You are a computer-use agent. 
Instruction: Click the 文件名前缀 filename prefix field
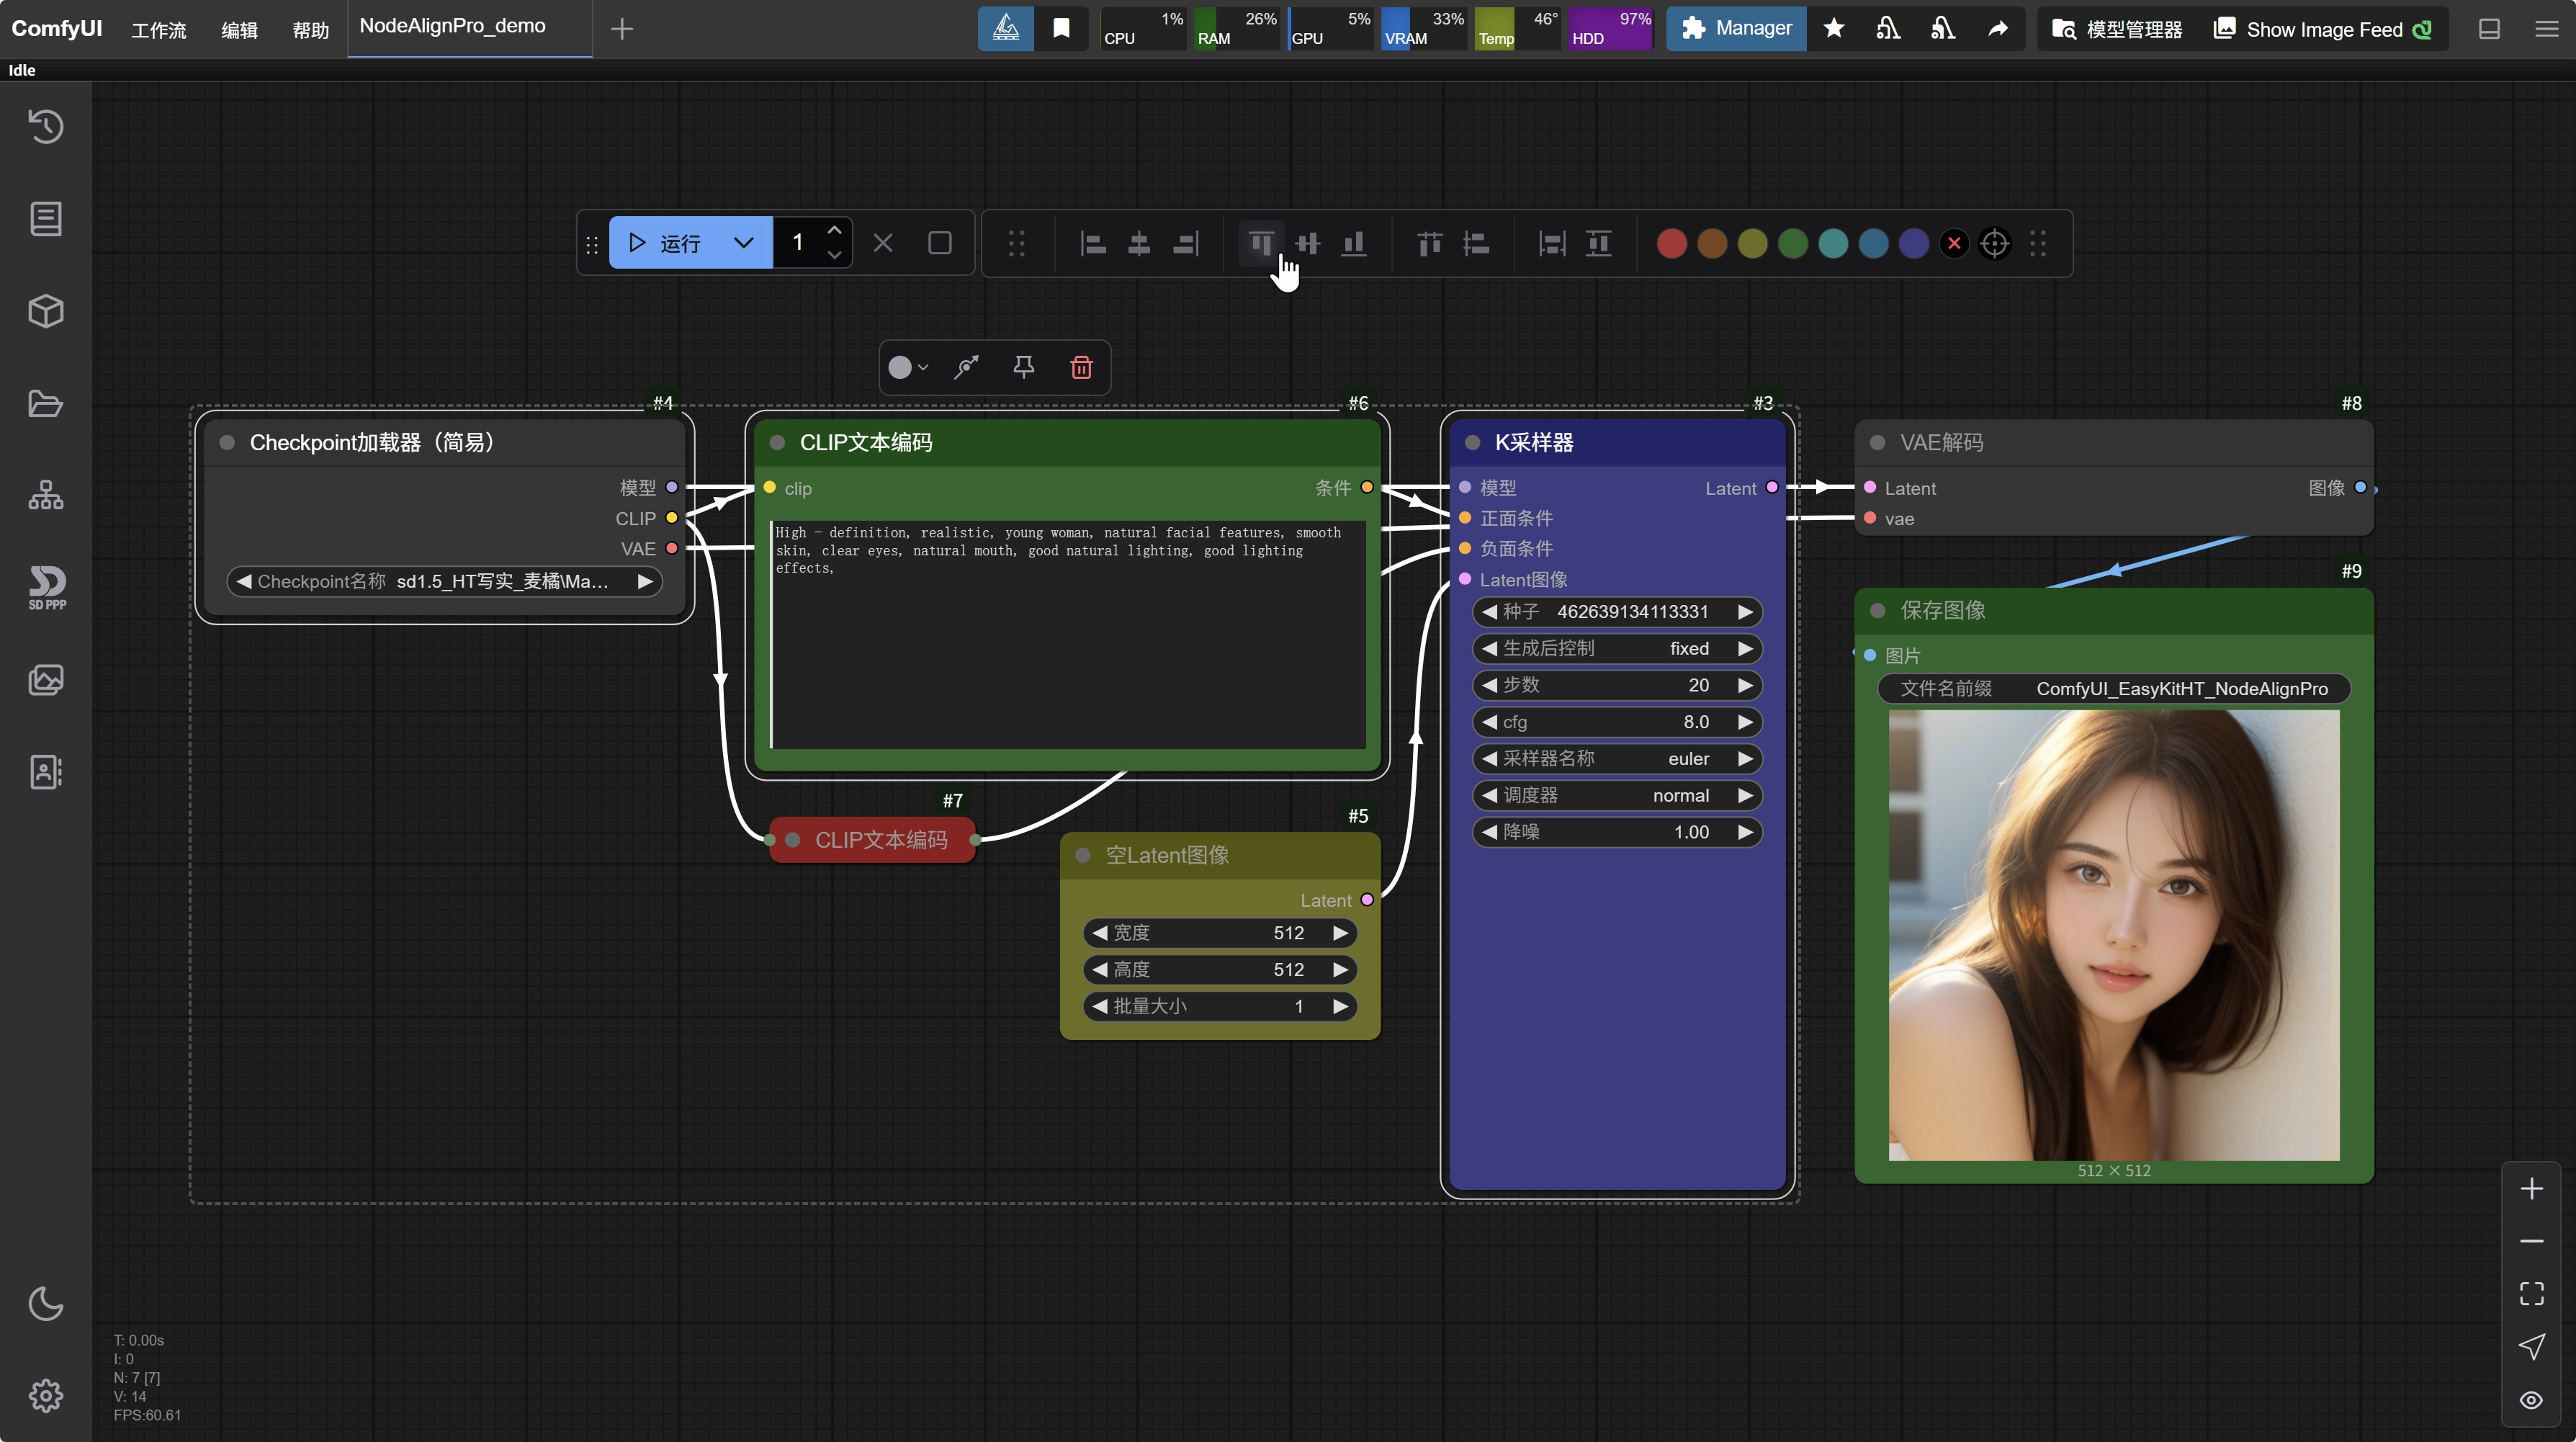coord(2113,688)
